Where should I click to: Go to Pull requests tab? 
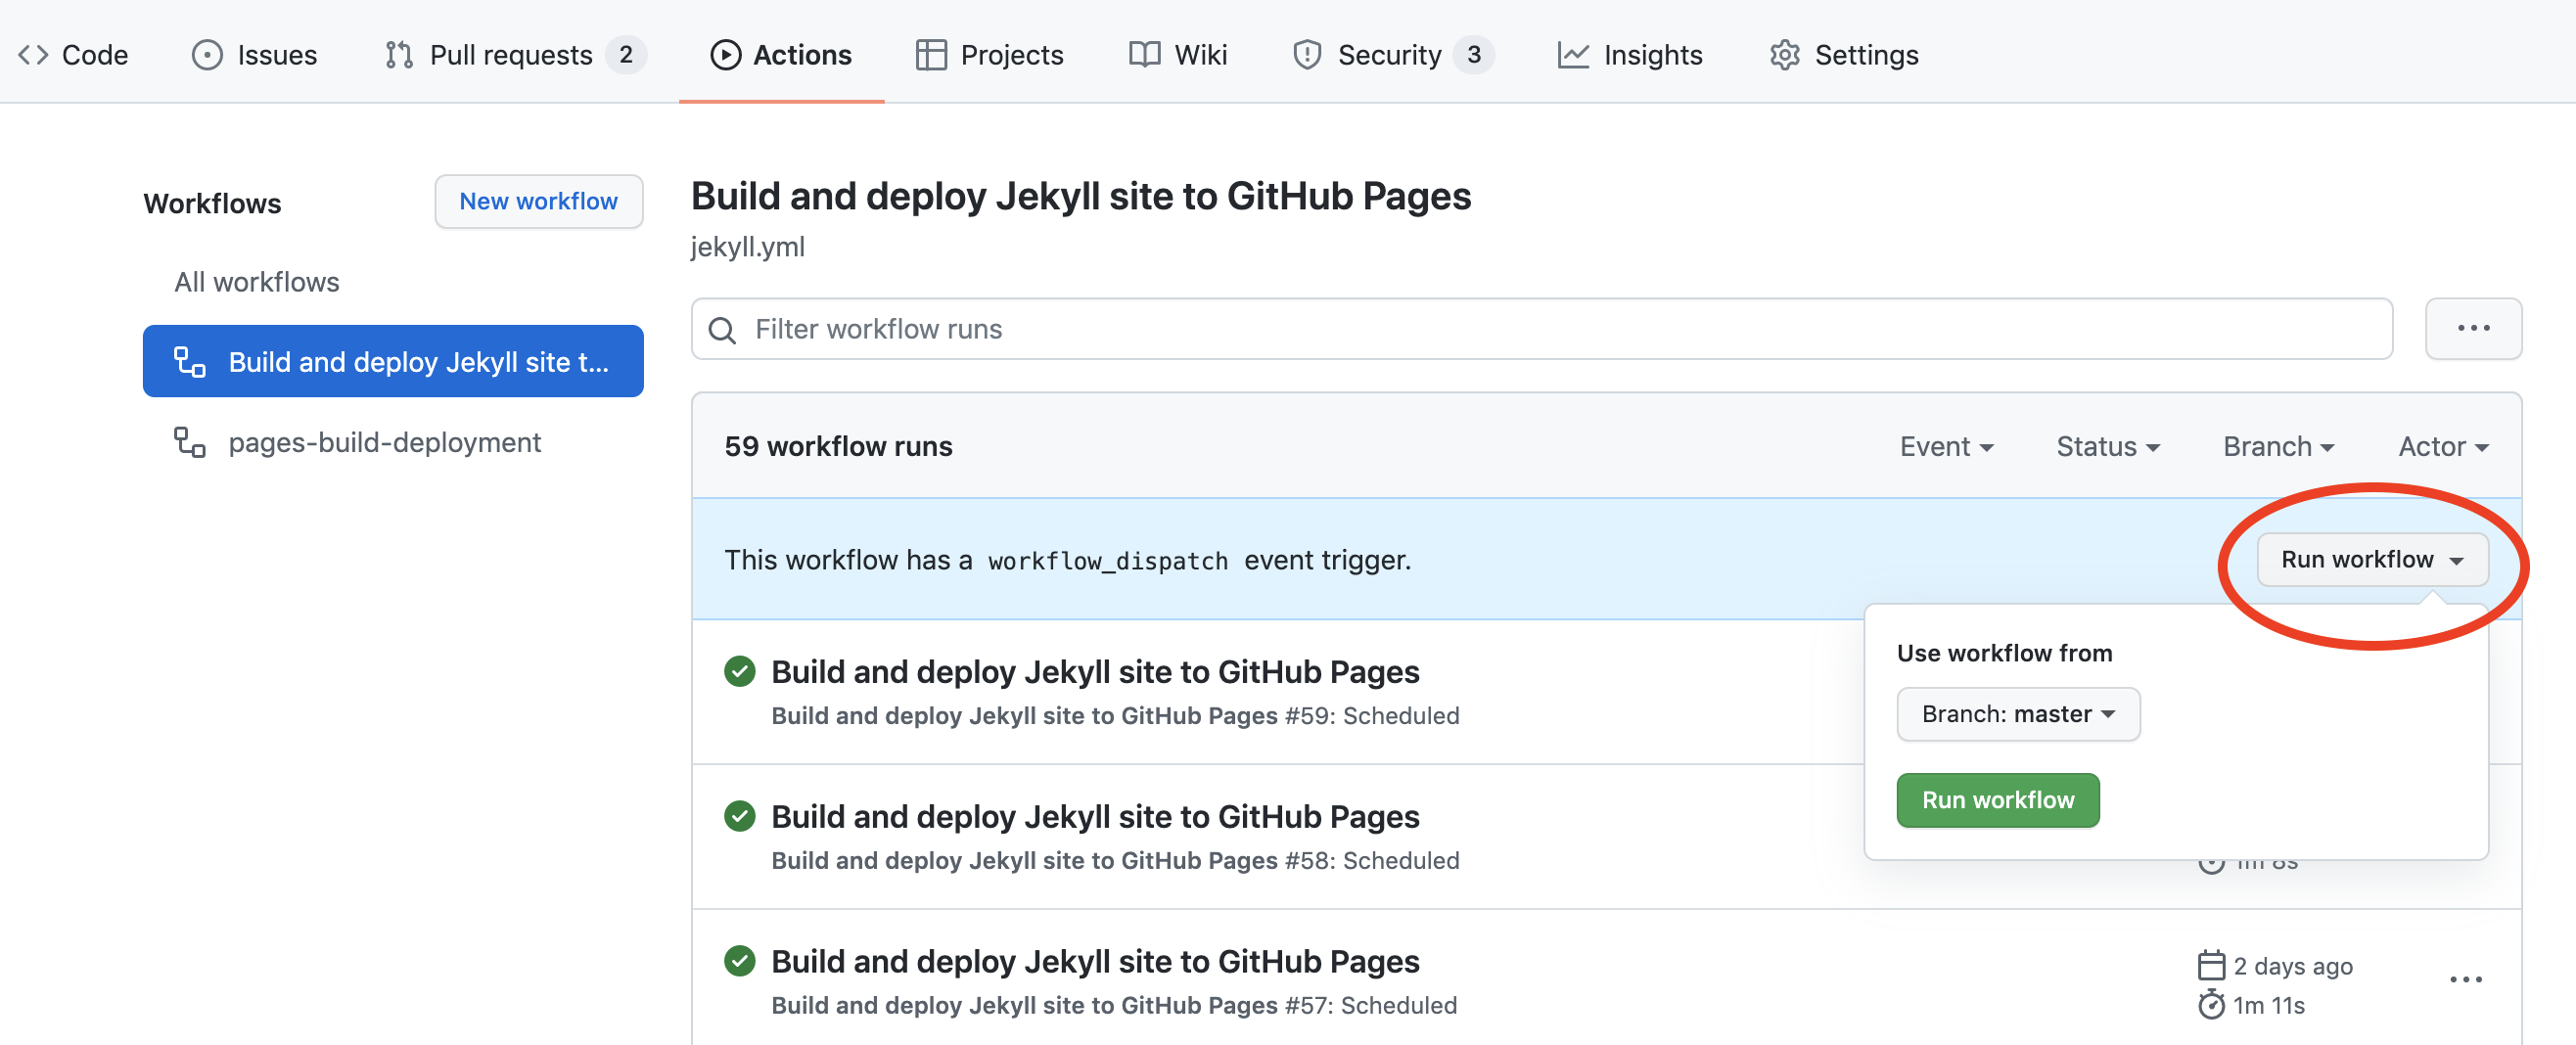coord(514,55)
